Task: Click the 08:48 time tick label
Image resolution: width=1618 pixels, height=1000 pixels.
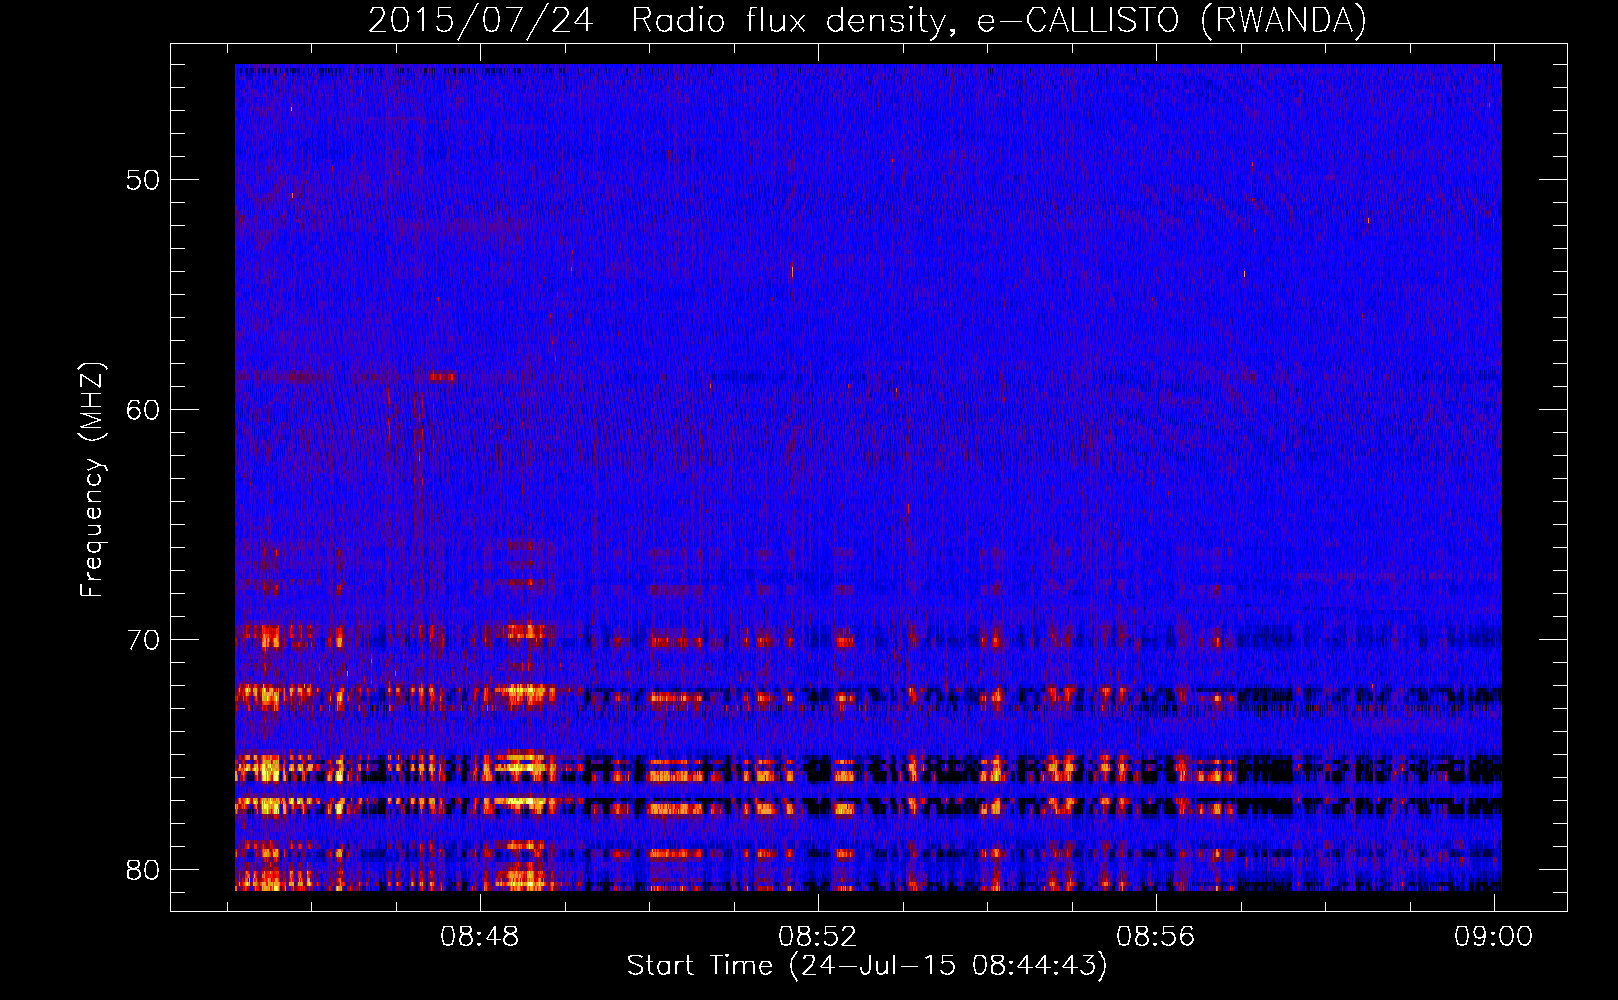Action: click(480, 937)
